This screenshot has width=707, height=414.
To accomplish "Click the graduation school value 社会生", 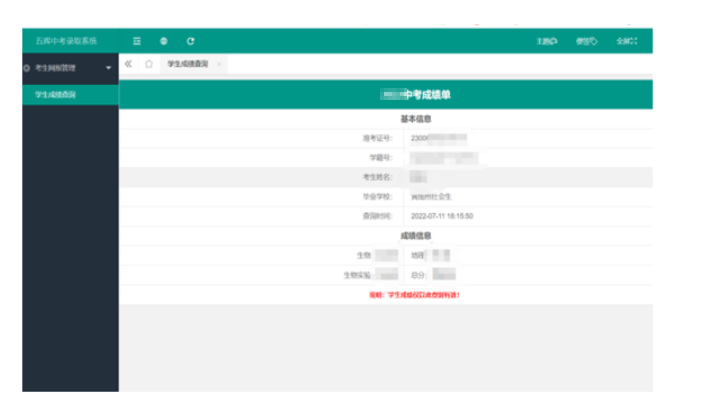I will click(x=431, y=197).
